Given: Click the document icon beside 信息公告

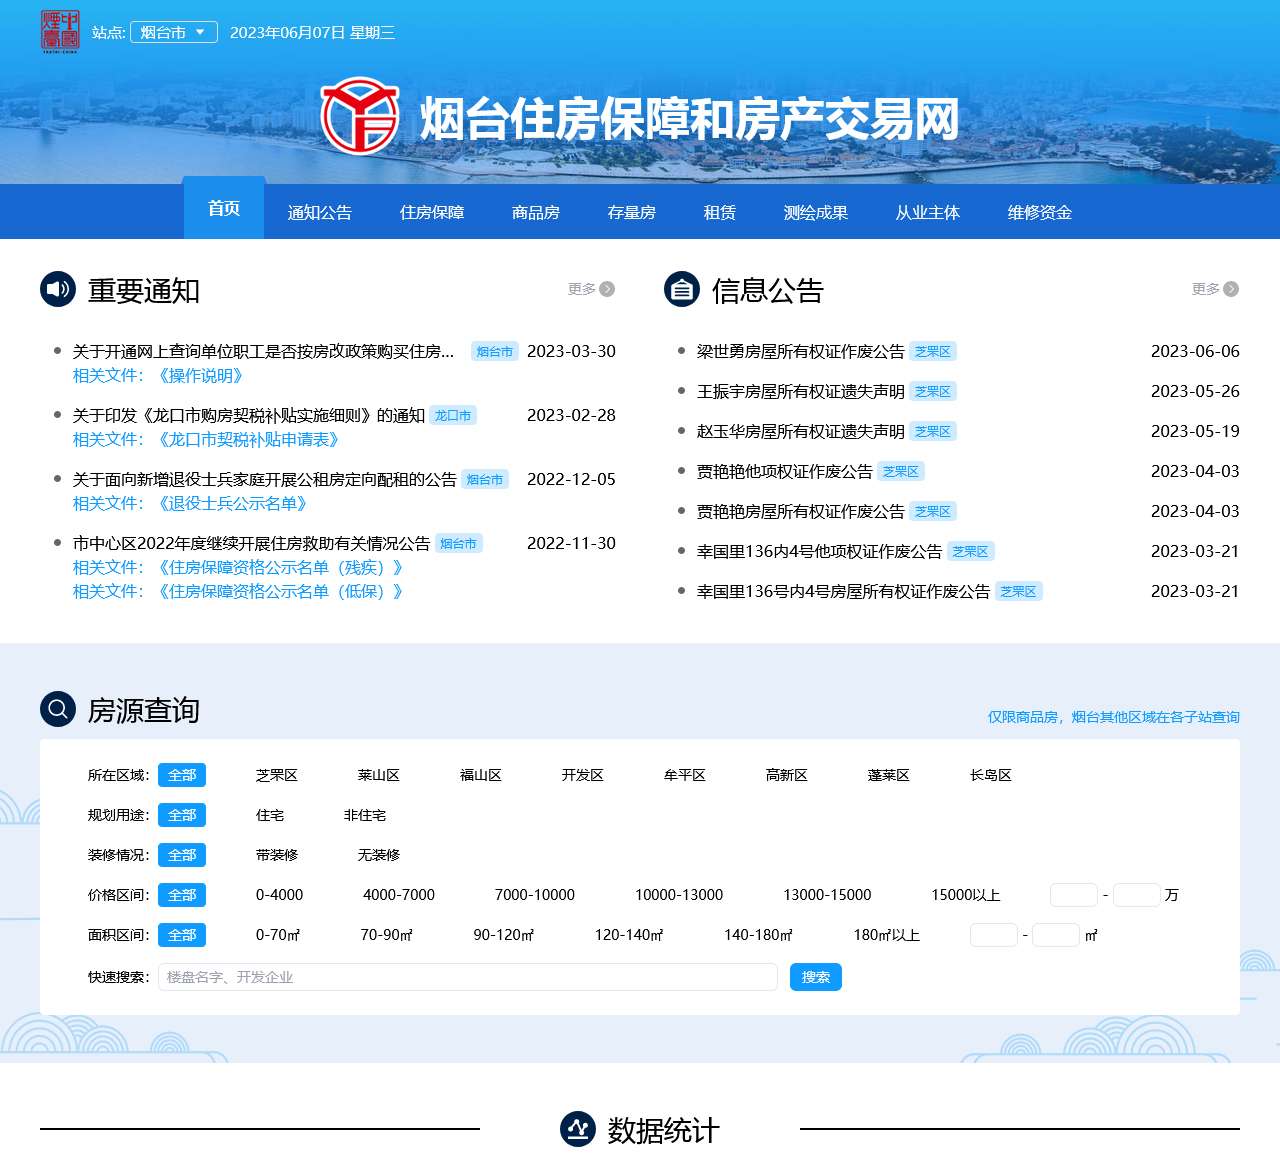Looking at the screenshot, I should (x=682, y=290).
